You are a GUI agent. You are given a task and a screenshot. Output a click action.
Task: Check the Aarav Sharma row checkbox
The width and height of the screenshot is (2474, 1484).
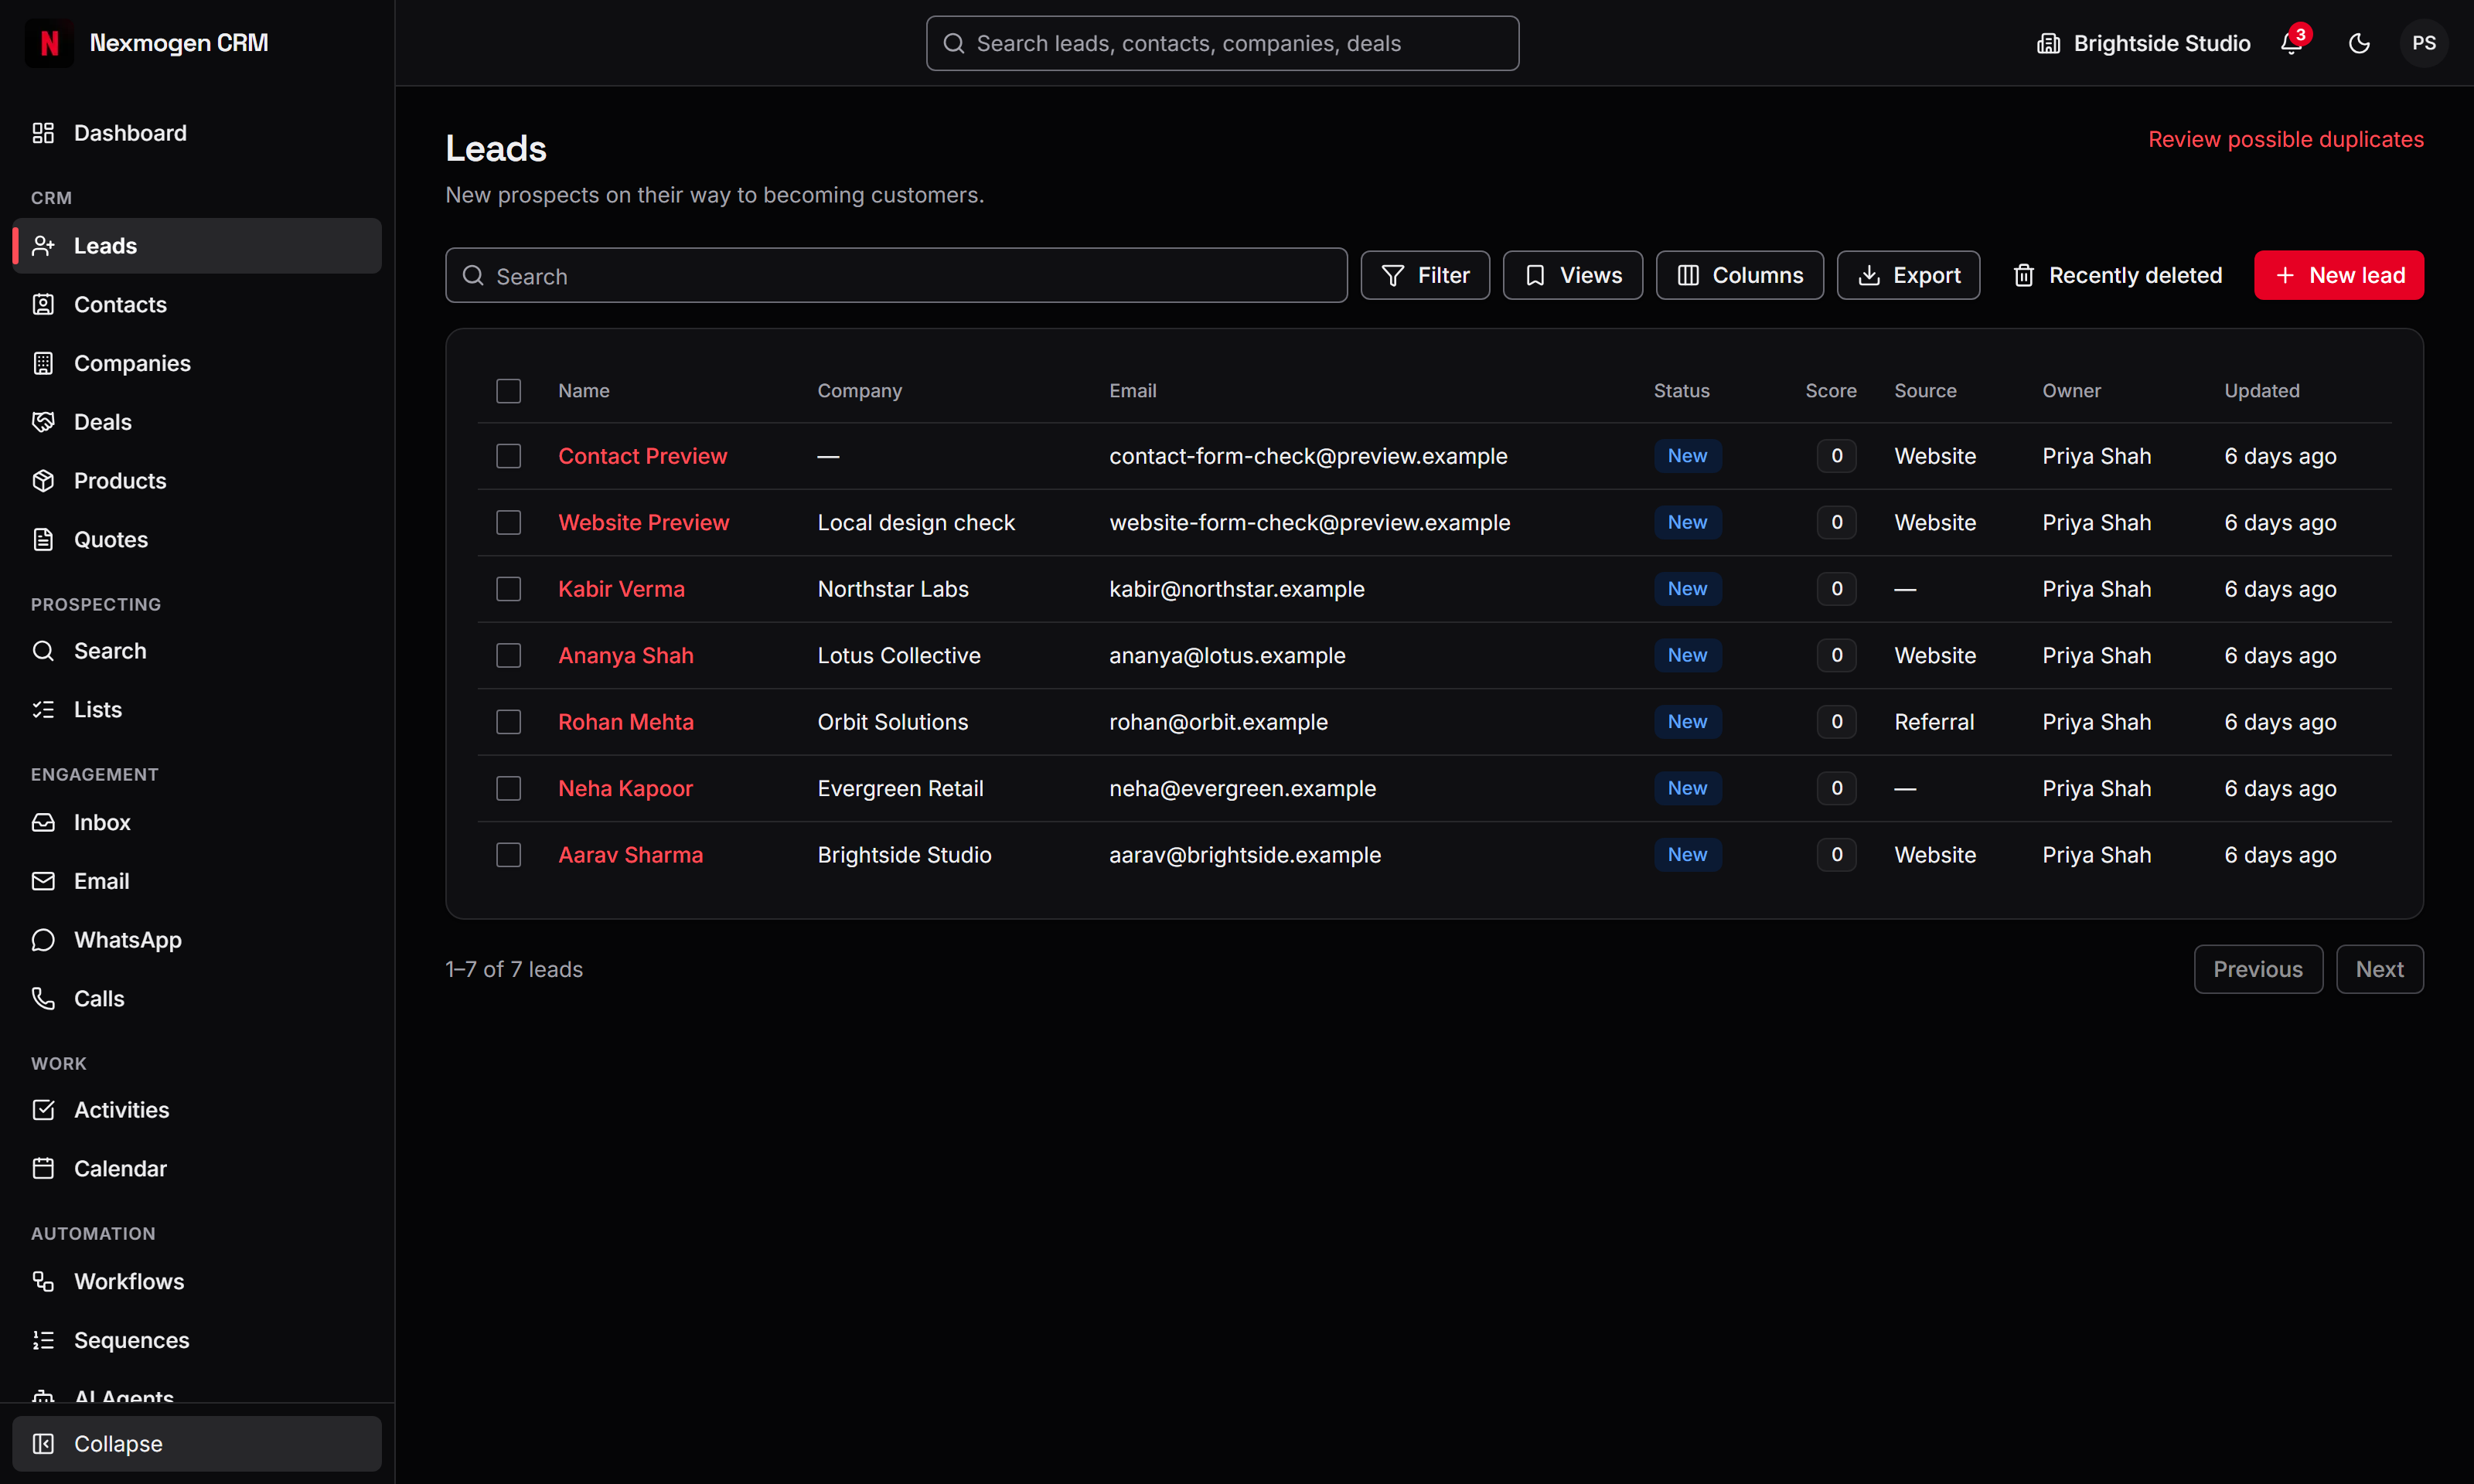(x=509, y=855)
